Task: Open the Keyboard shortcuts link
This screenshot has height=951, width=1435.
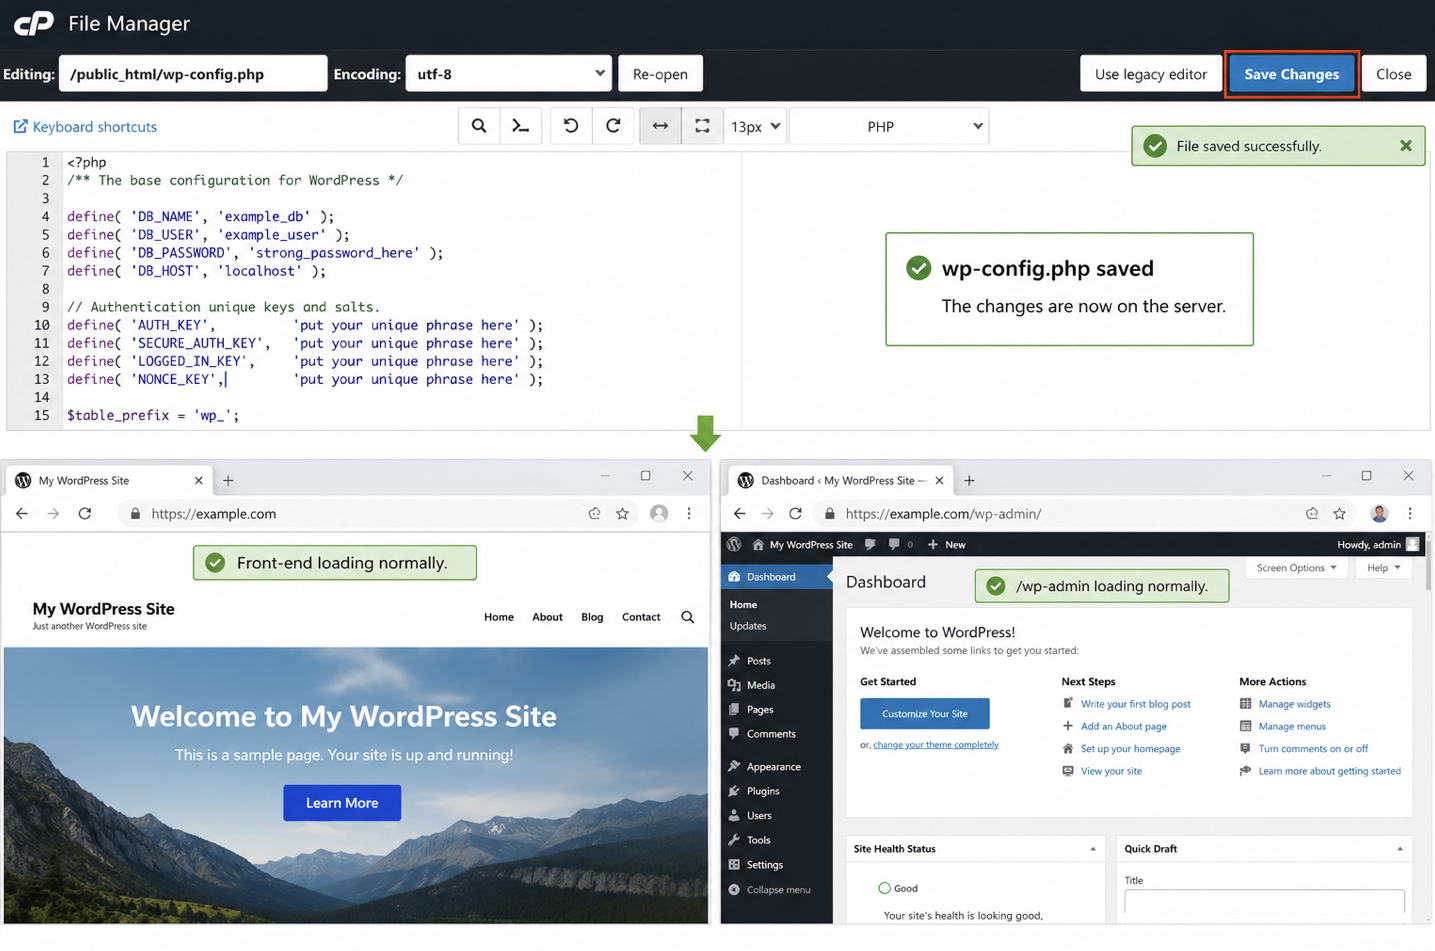Action: [x=85, y=127]
